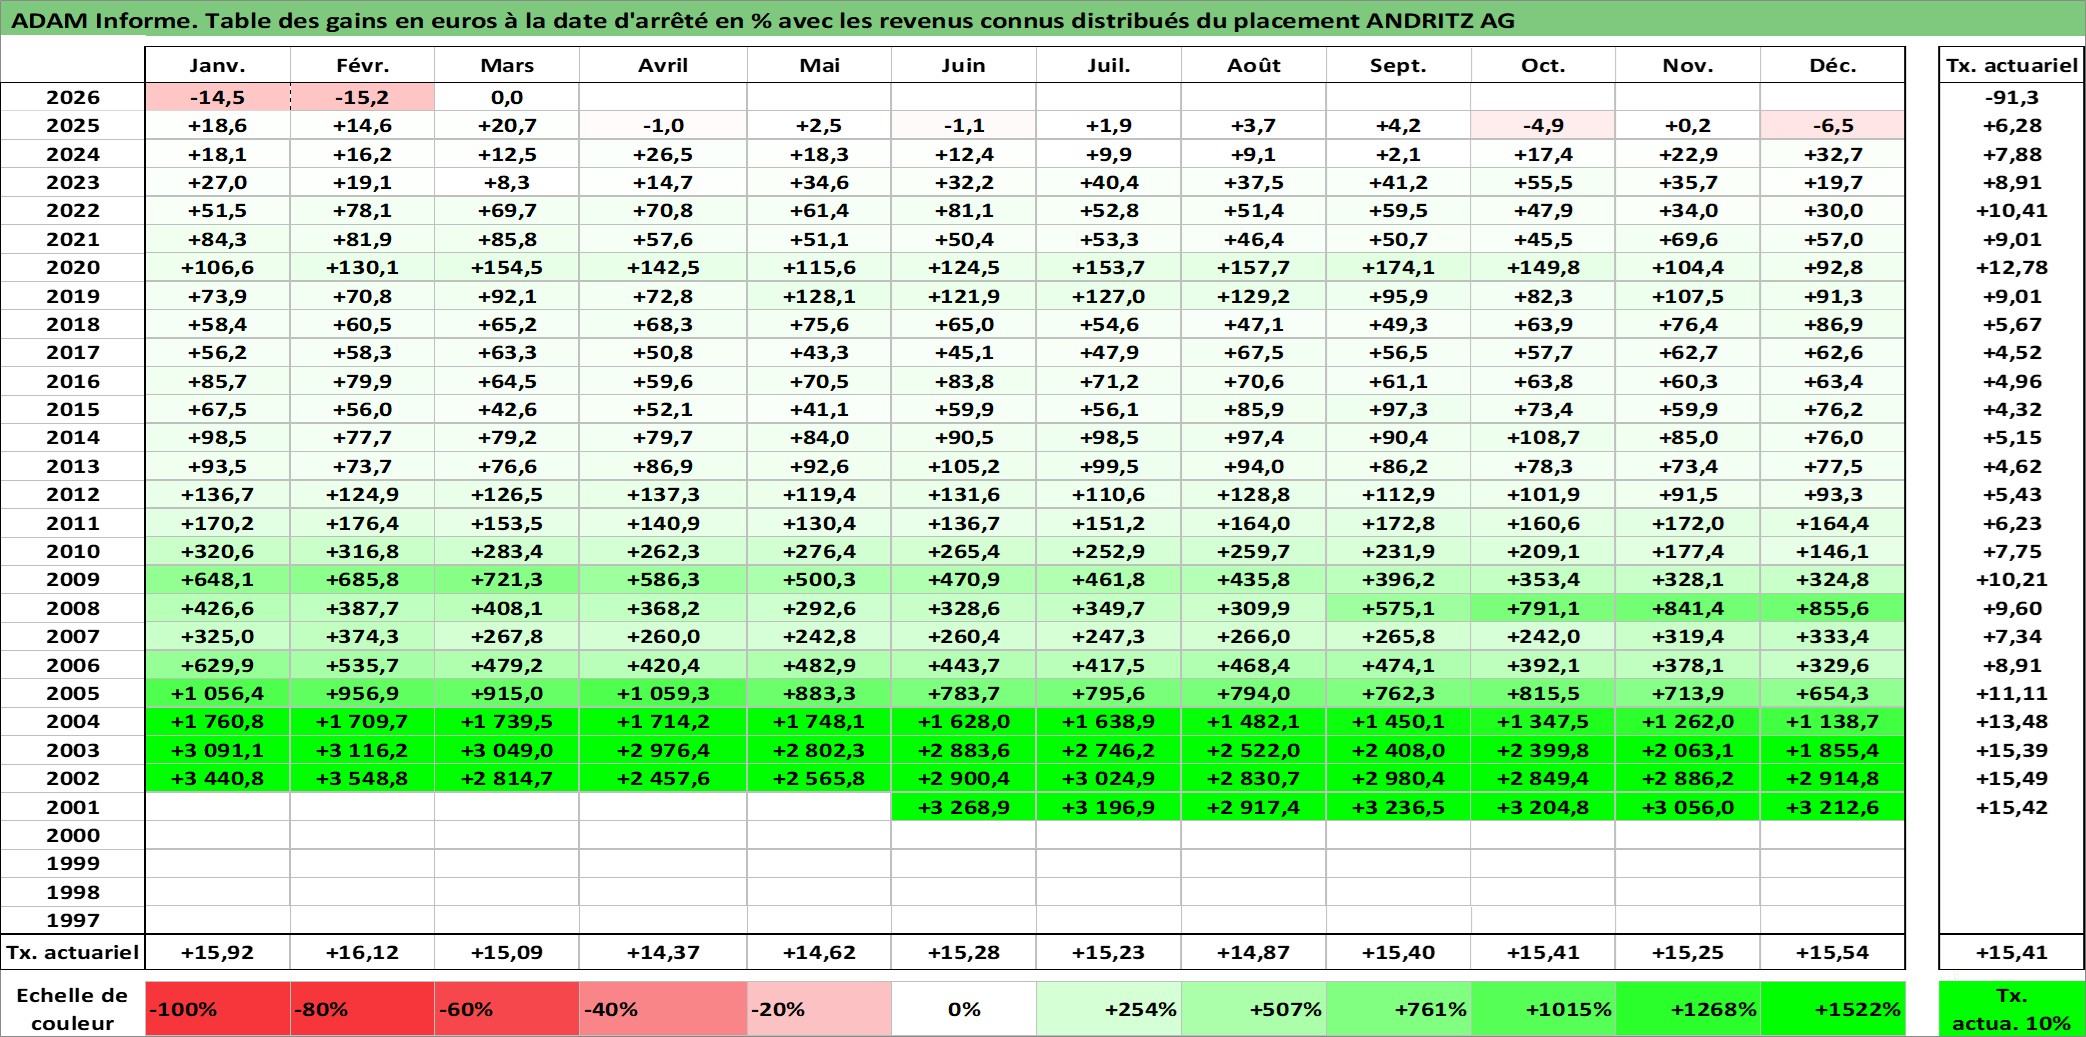Click the -6,5 cell in December 2025
Image resolution: width=2086 pixels, height=1037 pixels.
[x=1832, y=125]
